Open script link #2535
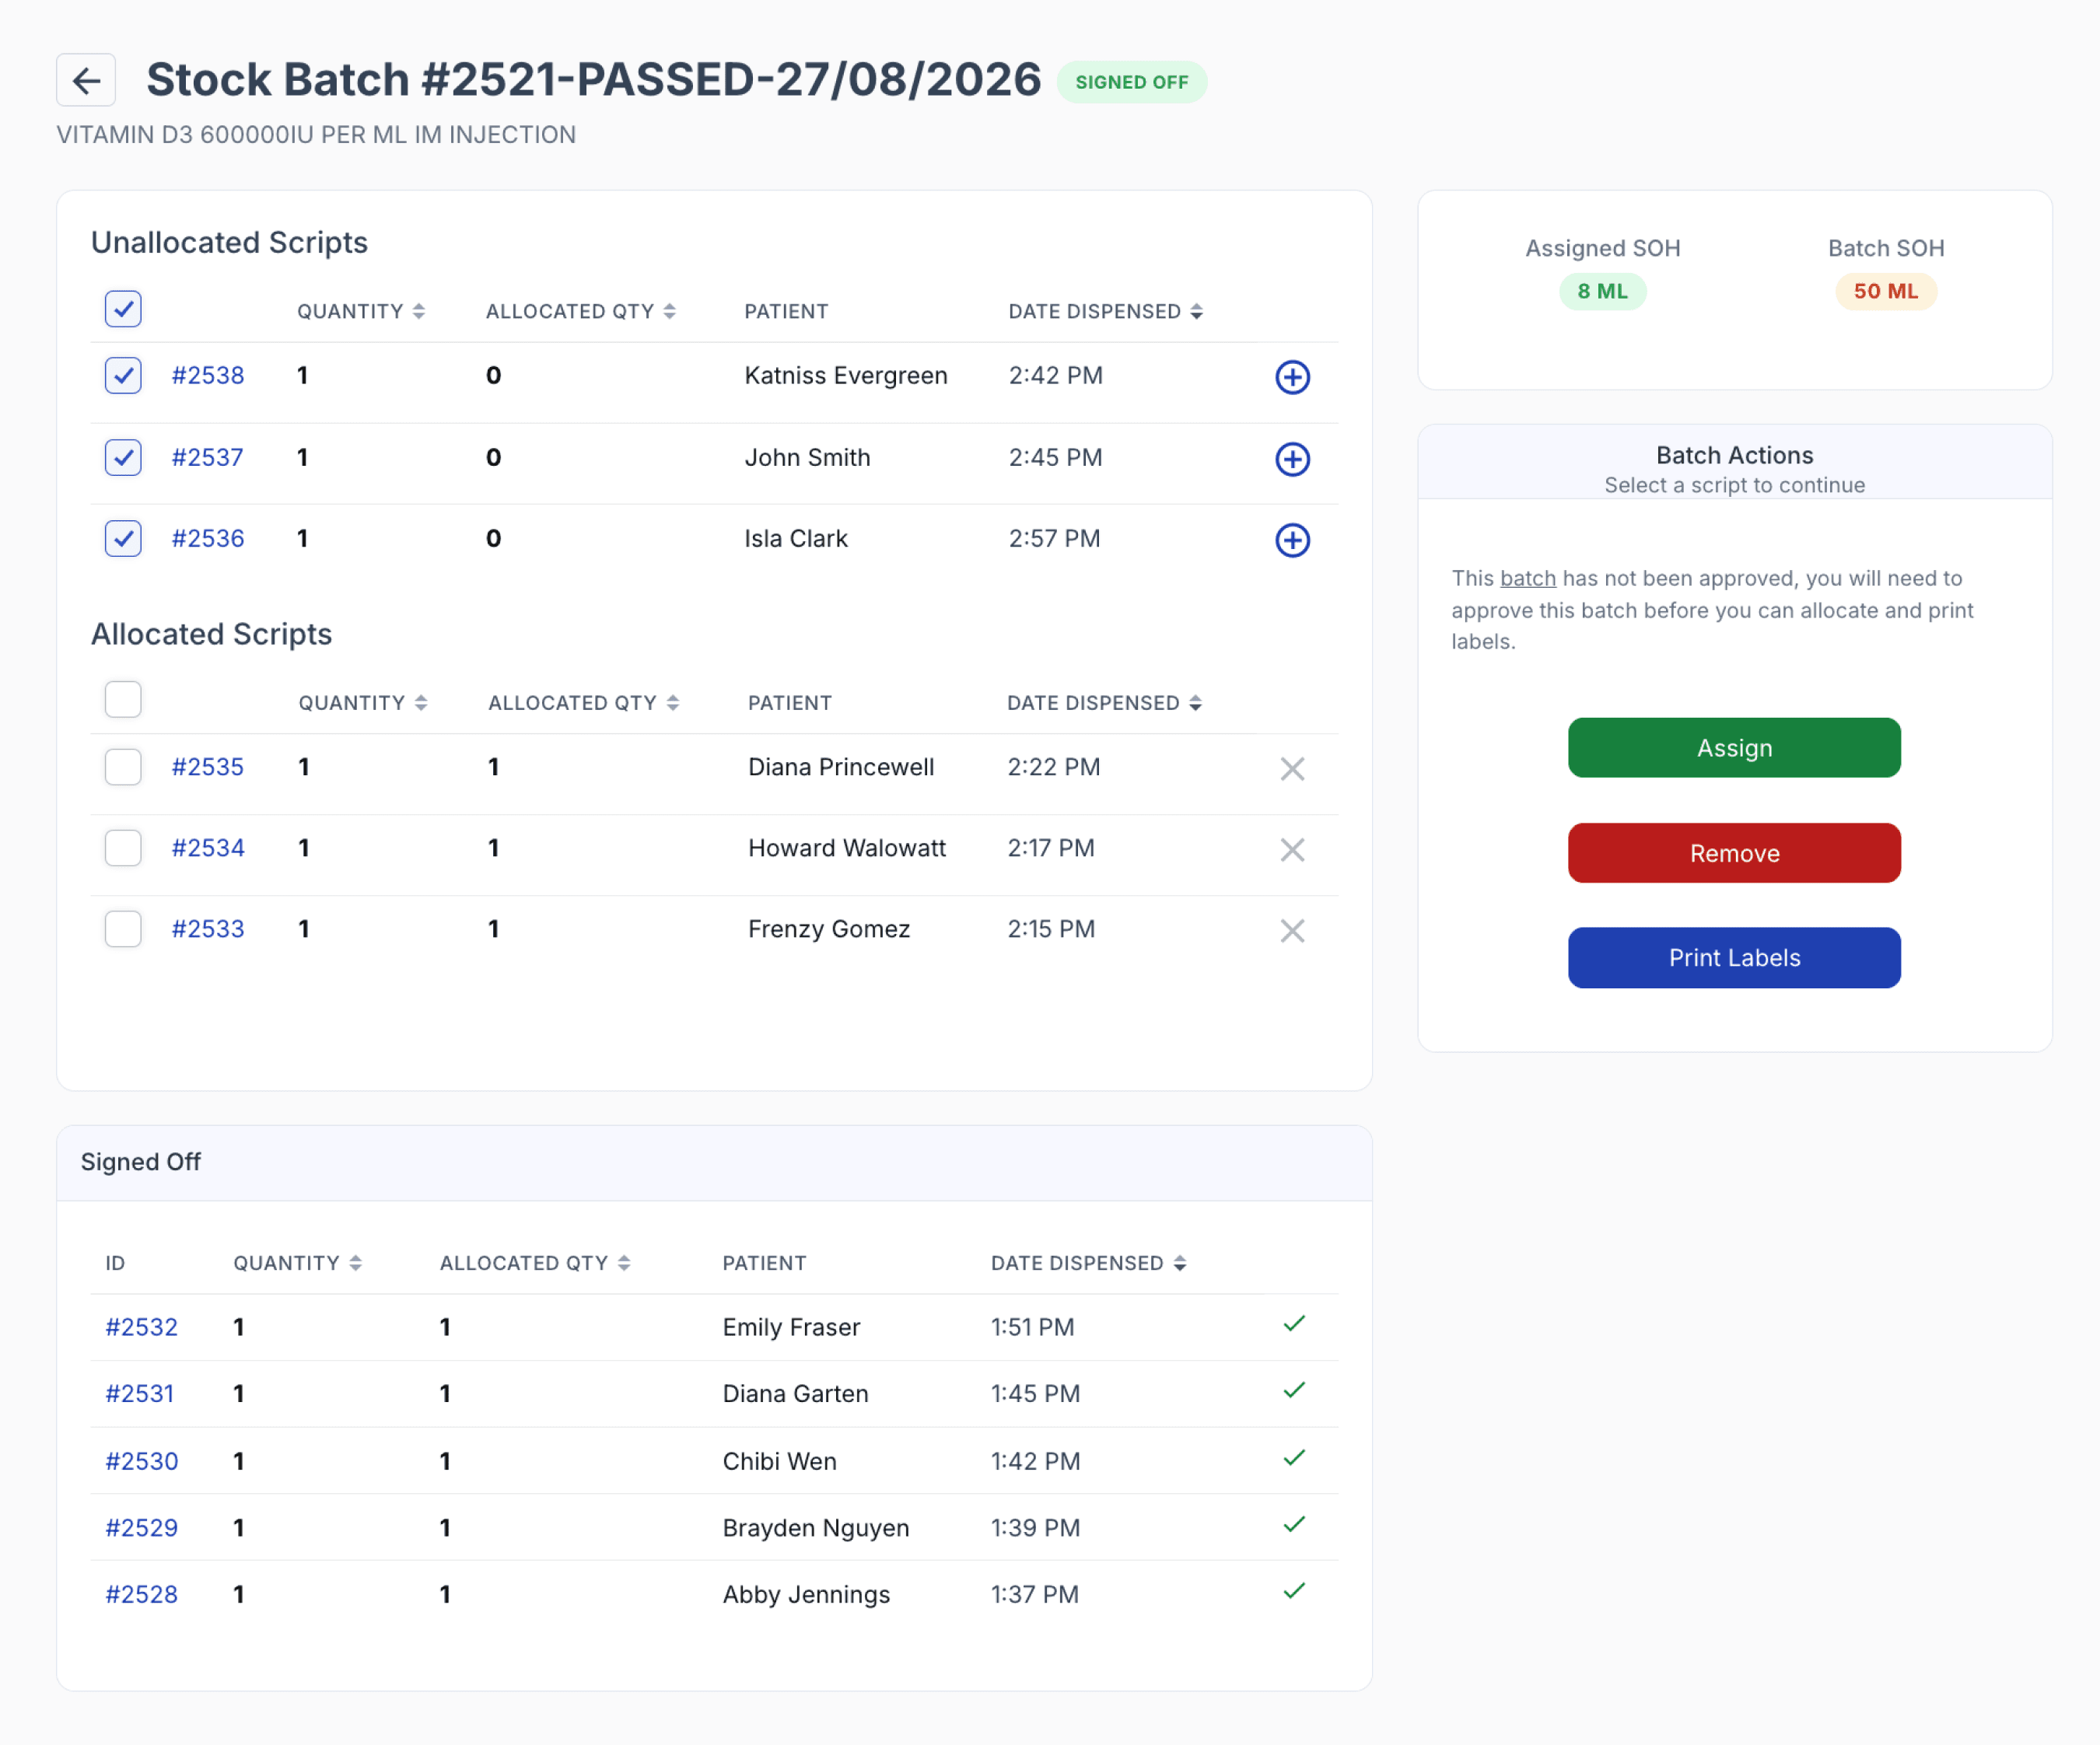Screen dimensions: 2100x1745 [208, 768]
